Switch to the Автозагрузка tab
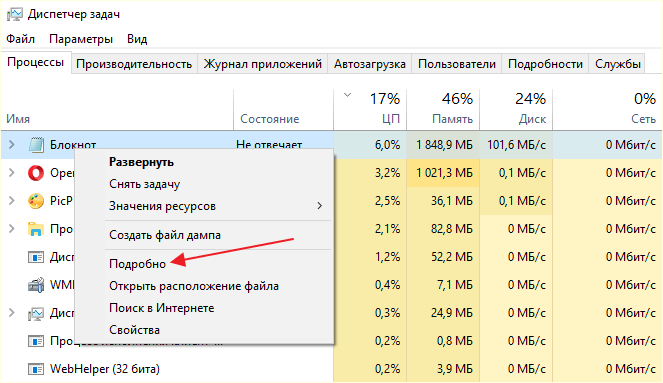 click(370, 64)
